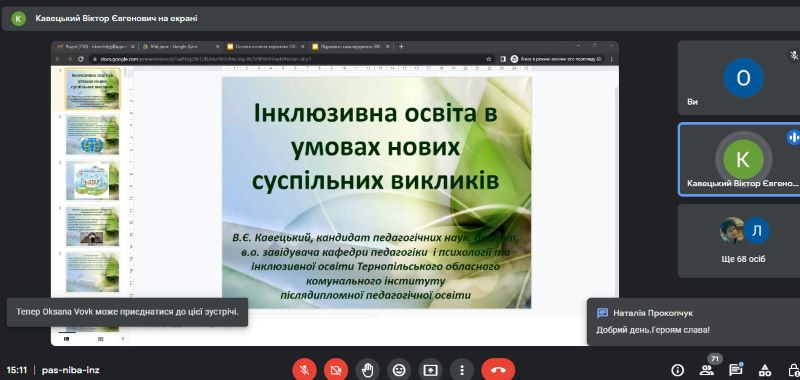Select second slide thumbnail with globe image
This screenshot has width=800, height=380.
coord(92,135)
